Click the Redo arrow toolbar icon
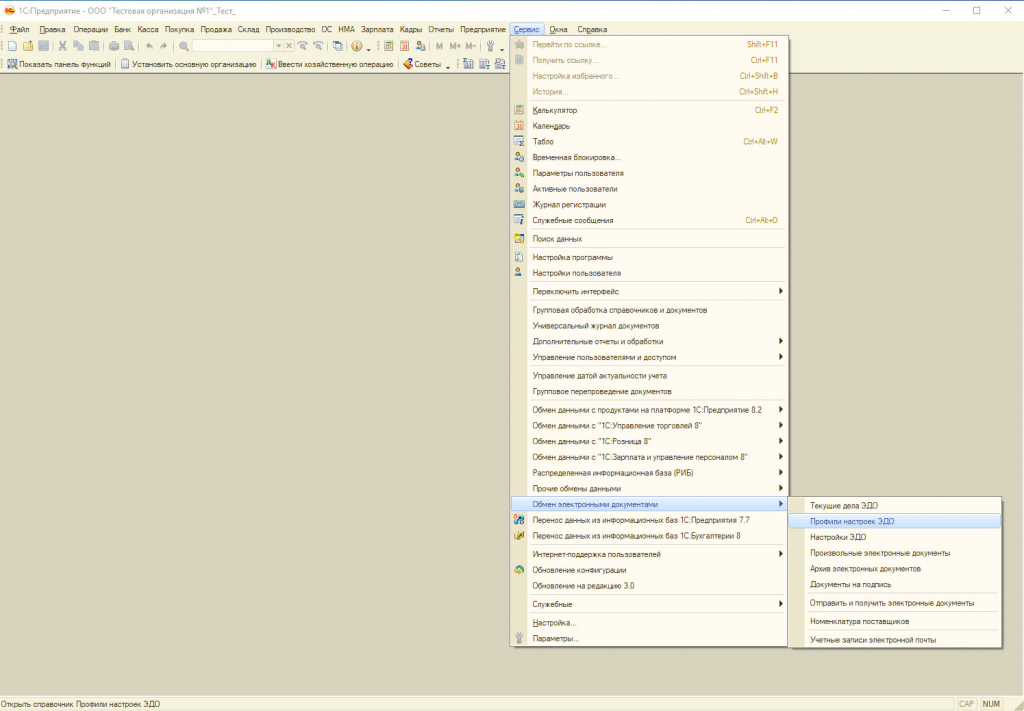This screenshot has width=1024, height=711. point(164,46)
